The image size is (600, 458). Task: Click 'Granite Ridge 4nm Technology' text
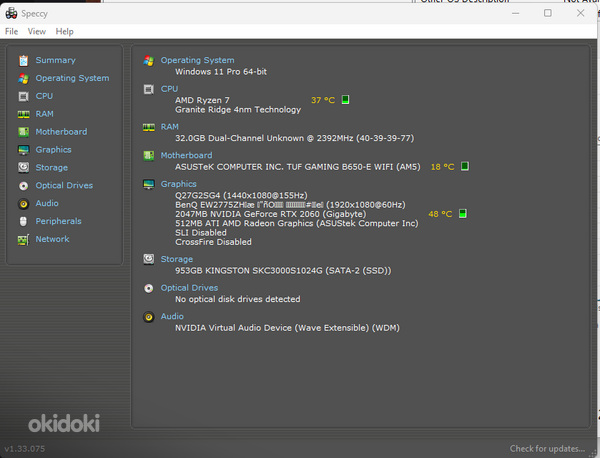(x=238, y=110)
